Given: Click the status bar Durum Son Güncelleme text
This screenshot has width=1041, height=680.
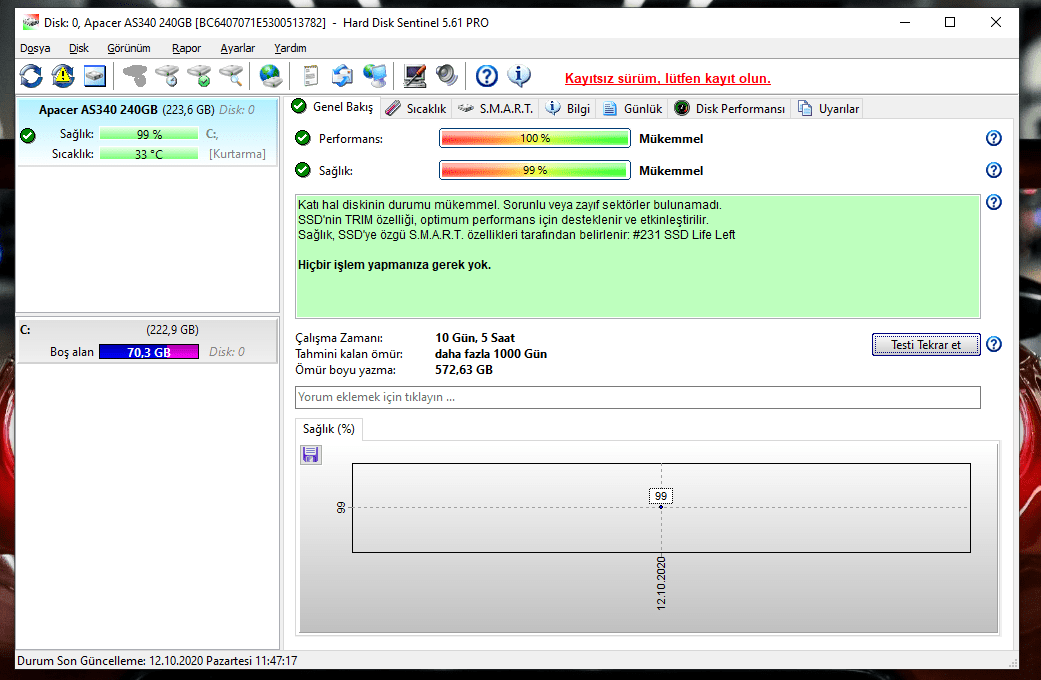Looking at the screenshot, I should pyautogui.click(x=157, y=661).
